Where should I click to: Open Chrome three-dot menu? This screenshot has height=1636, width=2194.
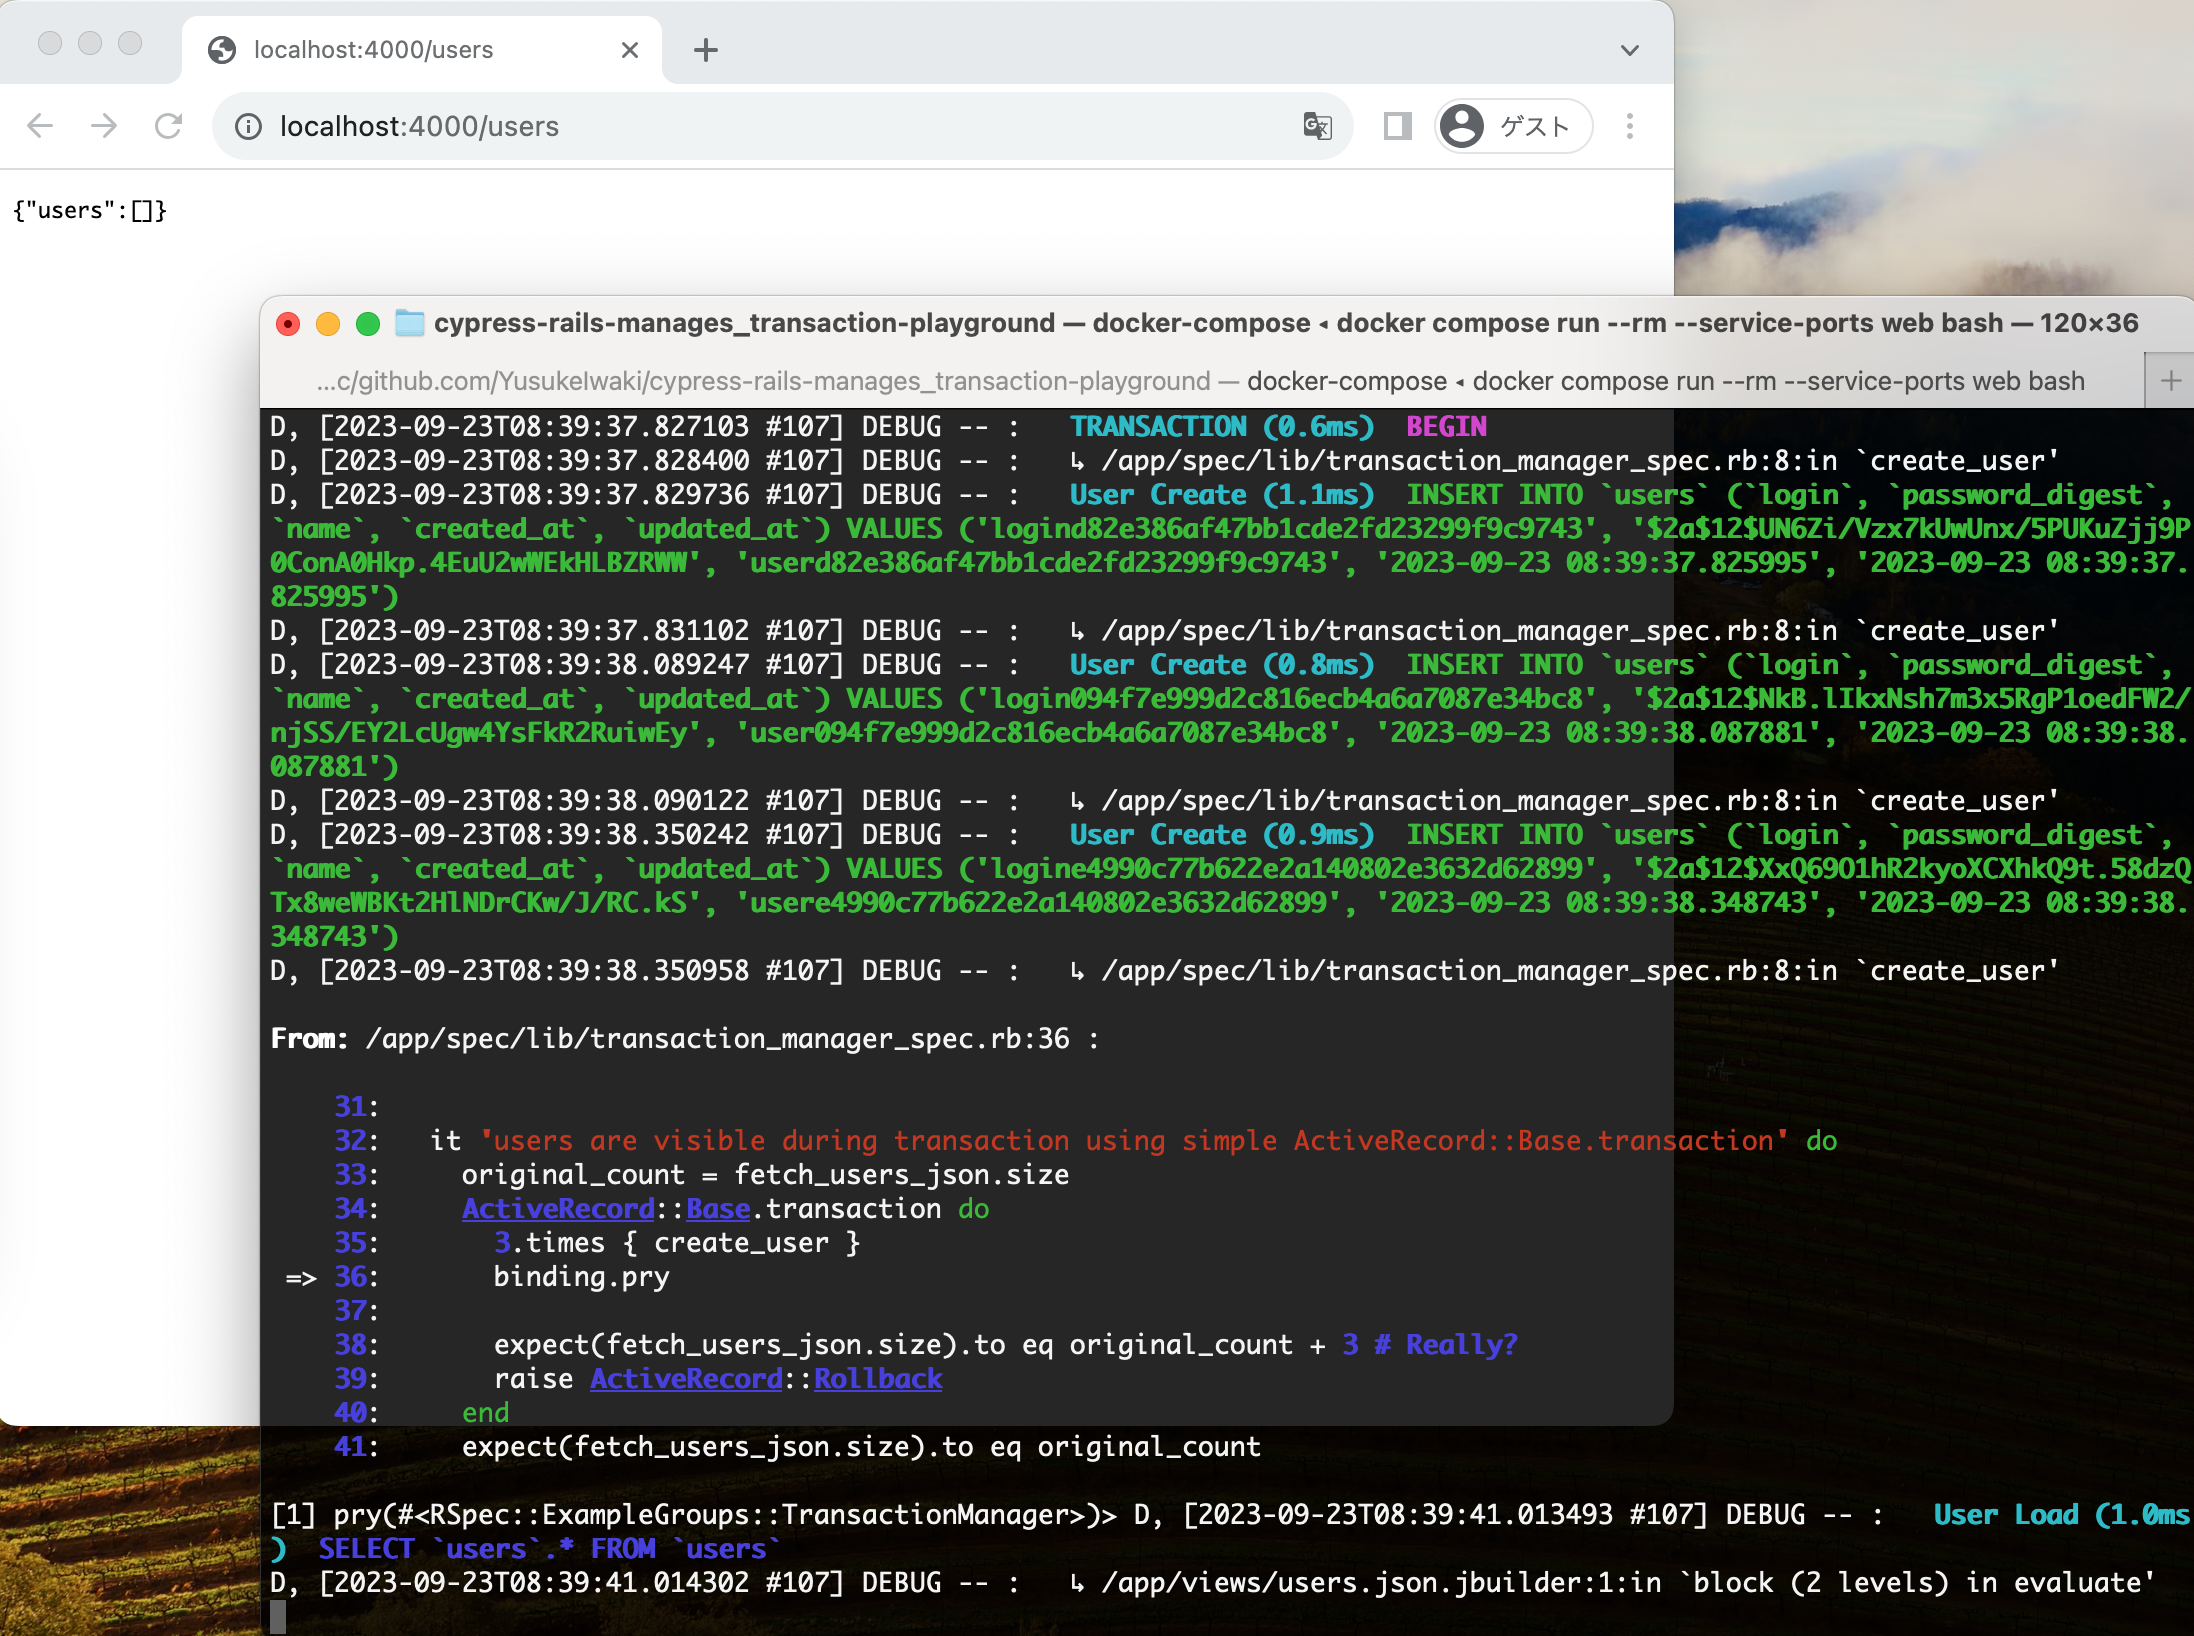[1629, 126]
